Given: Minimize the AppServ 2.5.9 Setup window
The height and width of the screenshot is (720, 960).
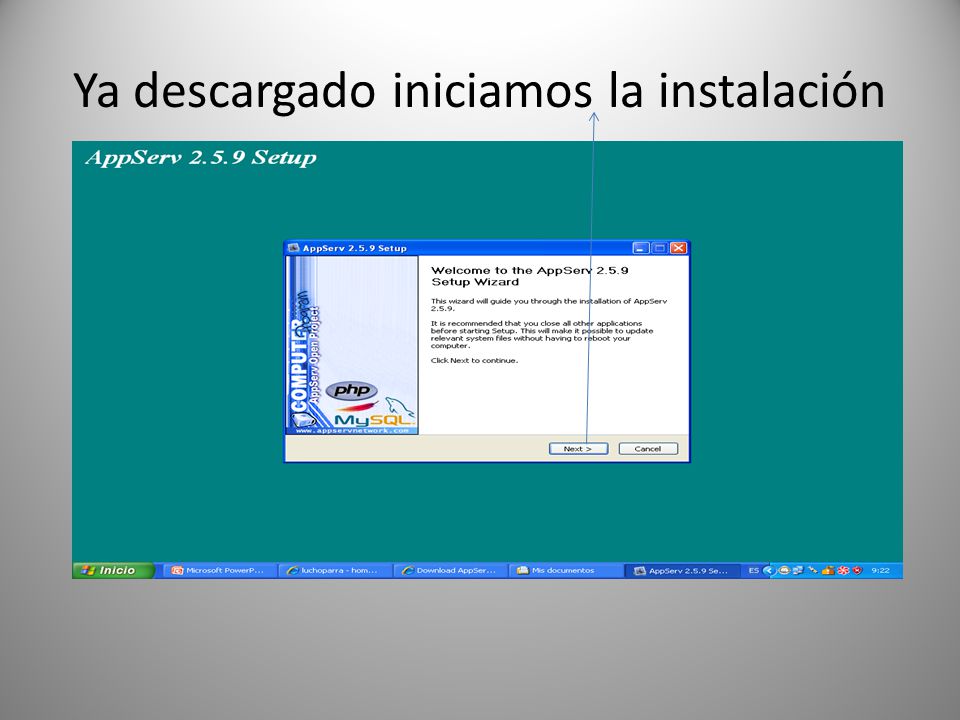Looking at the screenshot, I should coord(640,248).
